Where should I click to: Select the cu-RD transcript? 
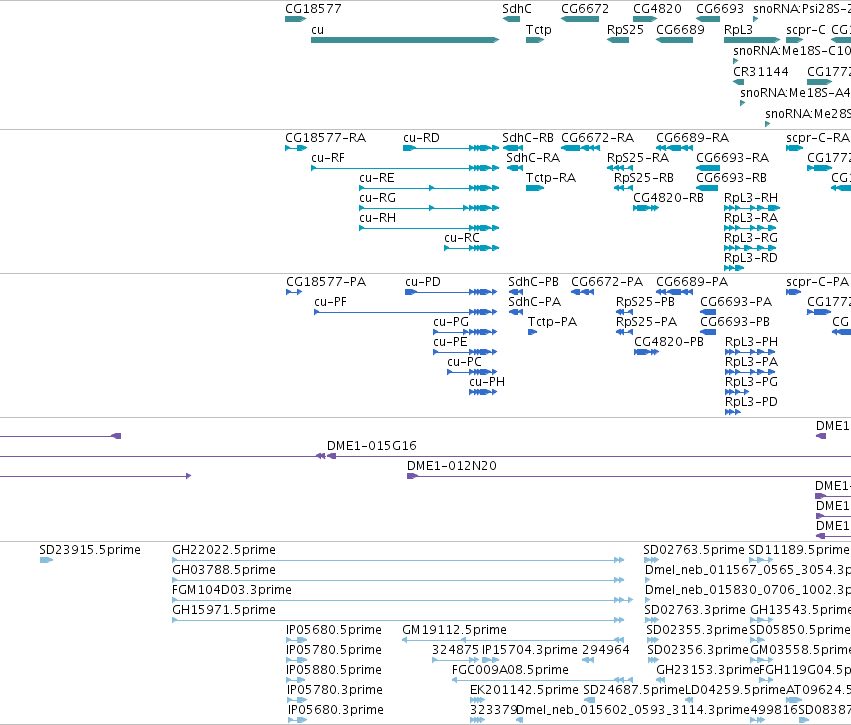coord(451,148)
